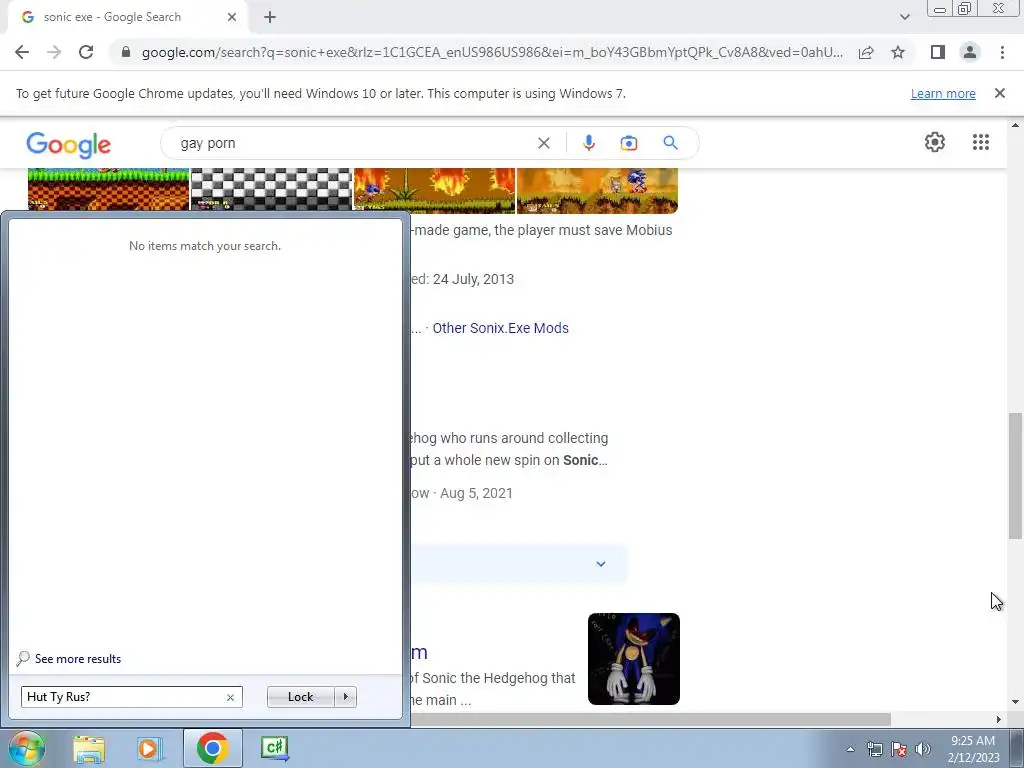Submit search with magnifier icon

pyautogui.click(x=670, y=143)
